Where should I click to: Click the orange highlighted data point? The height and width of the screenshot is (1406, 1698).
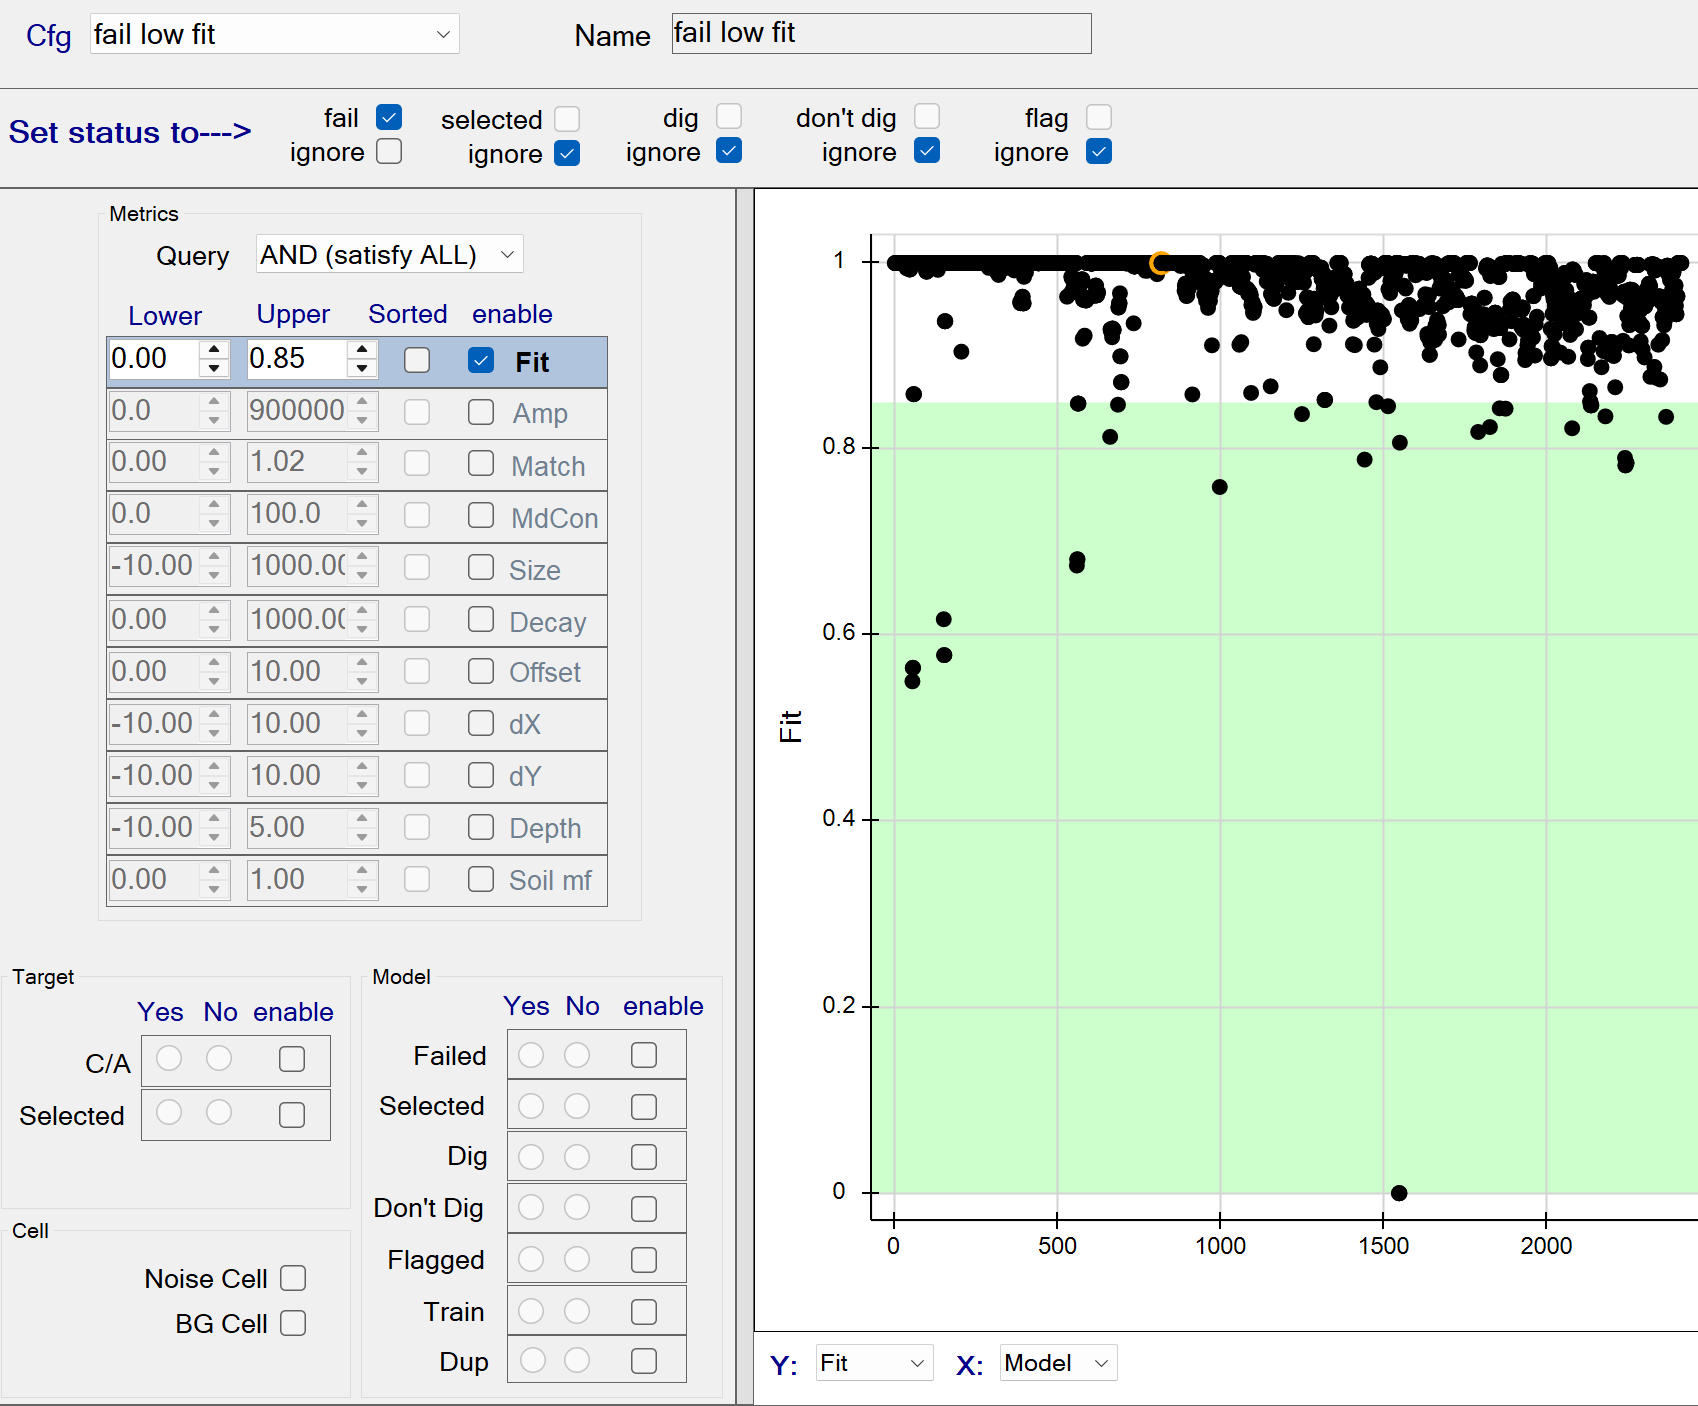coord(1159,263)
